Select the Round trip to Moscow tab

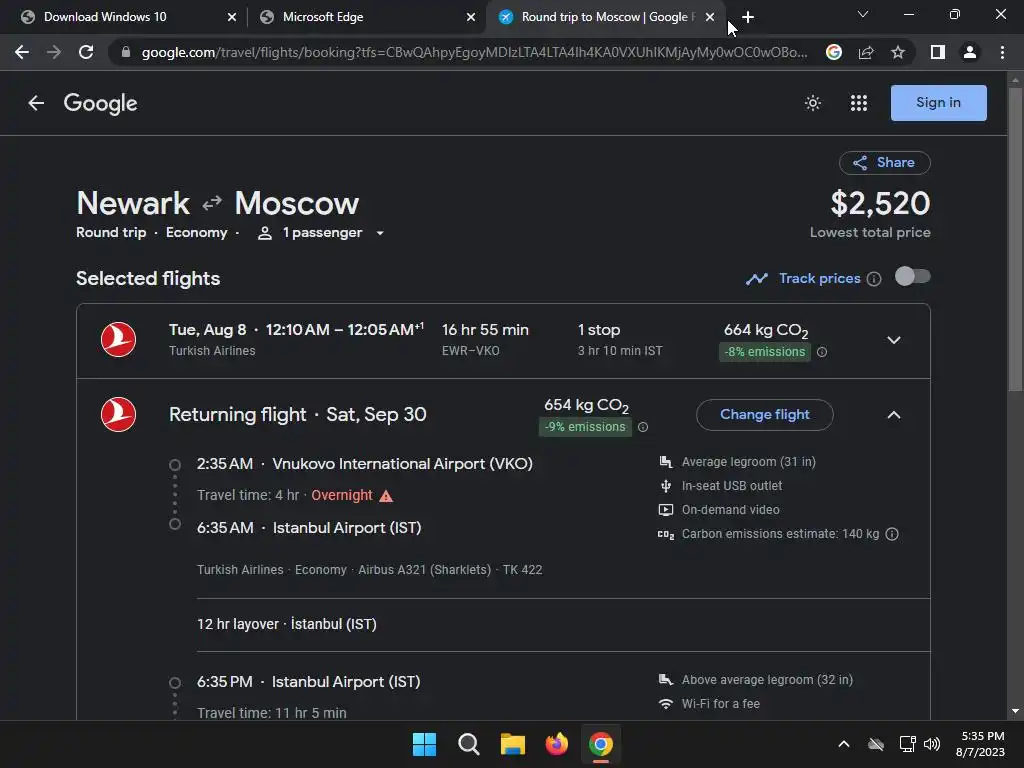point(606,17)
